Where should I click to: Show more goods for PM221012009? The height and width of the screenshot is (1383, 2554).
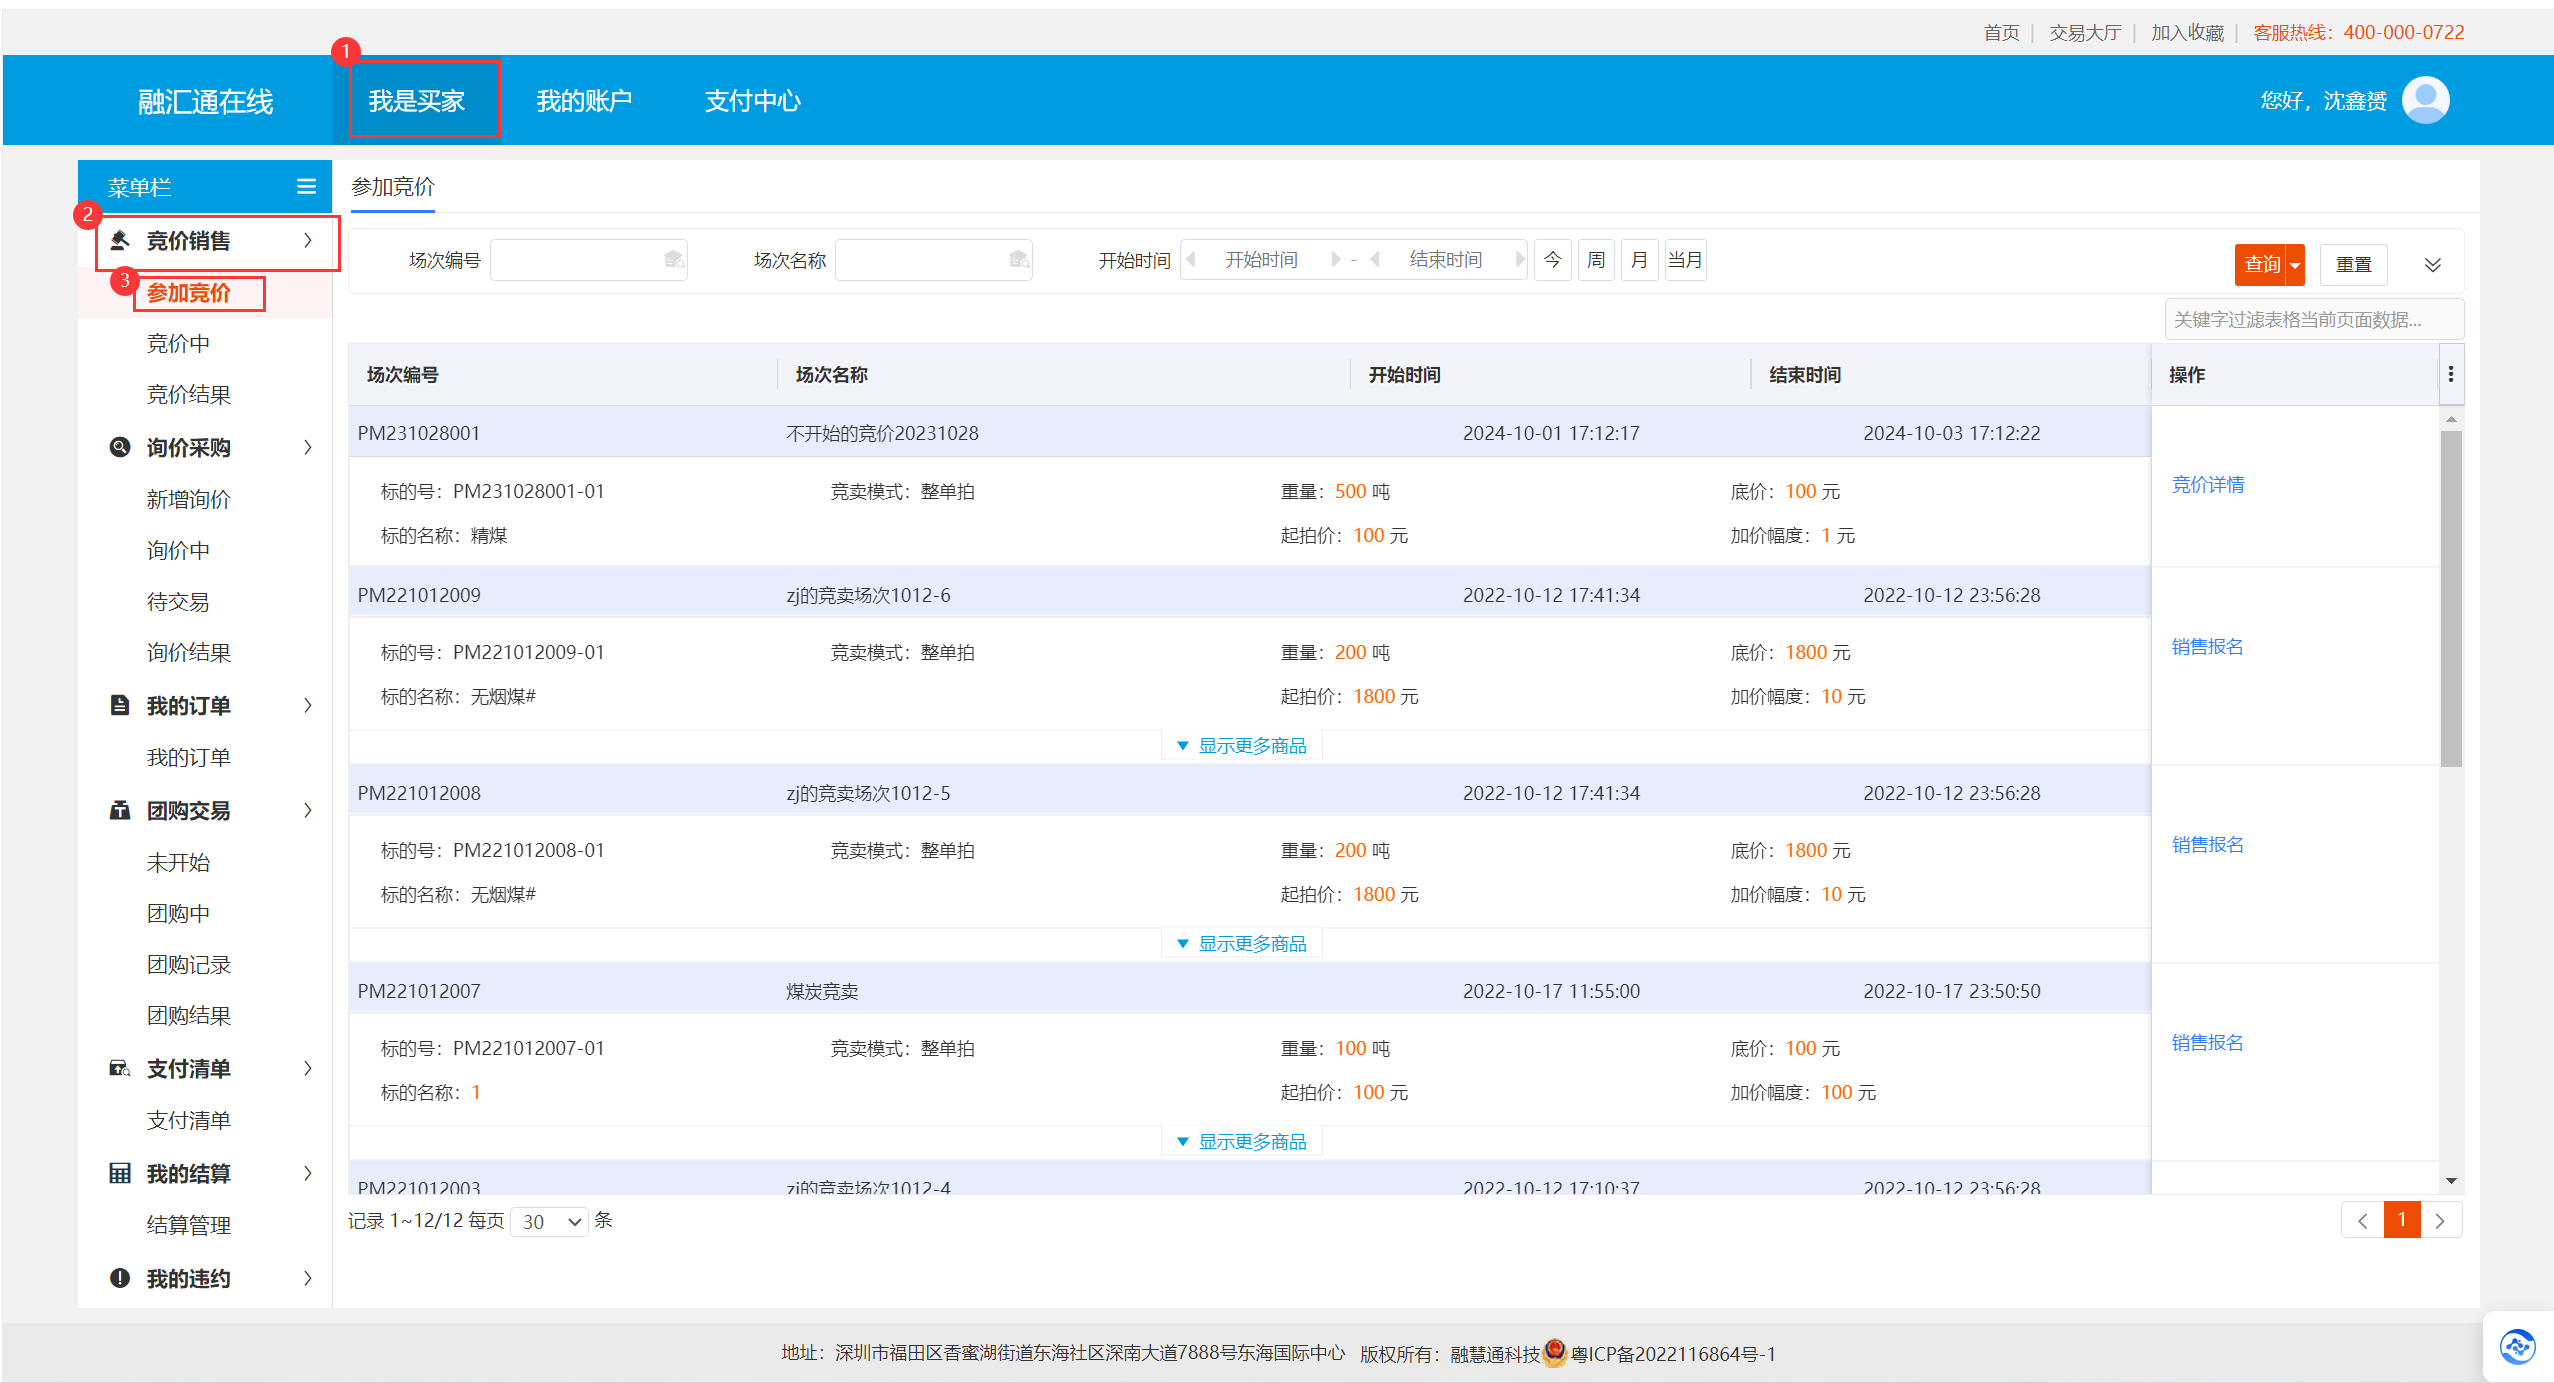(1242, 746)
